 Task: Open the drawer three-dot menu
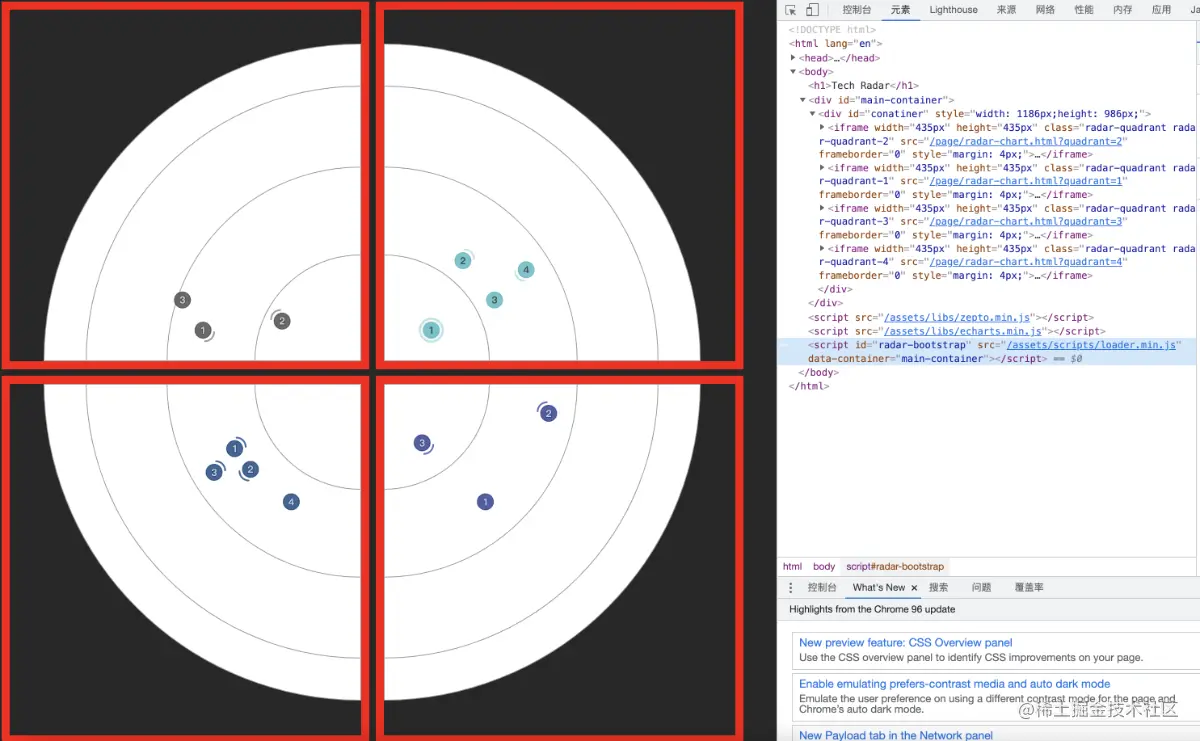coord(791,588)
